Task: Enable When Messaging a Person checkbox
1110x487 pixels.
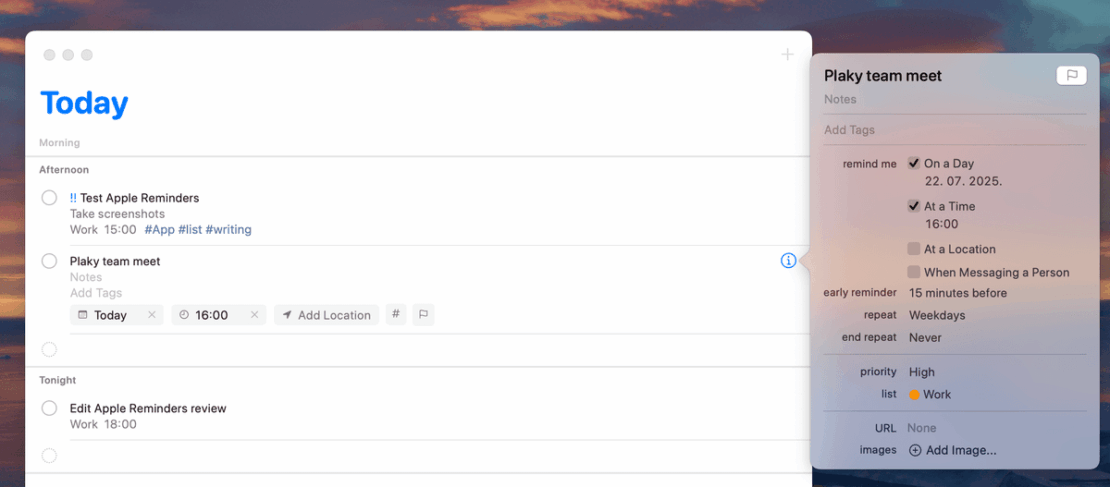Action: click(x=913, y=272)
